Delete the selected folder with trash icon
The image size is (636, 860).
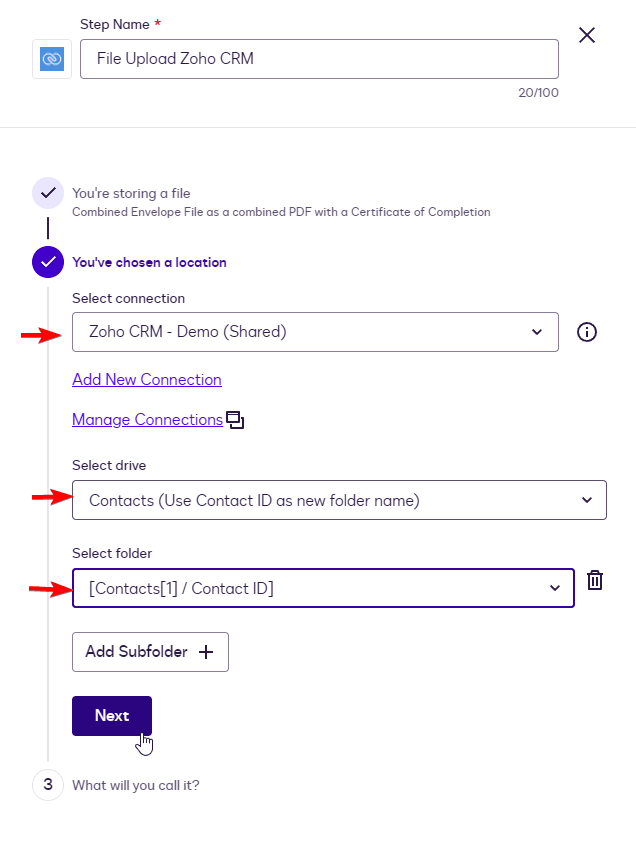tap(595, 580)
